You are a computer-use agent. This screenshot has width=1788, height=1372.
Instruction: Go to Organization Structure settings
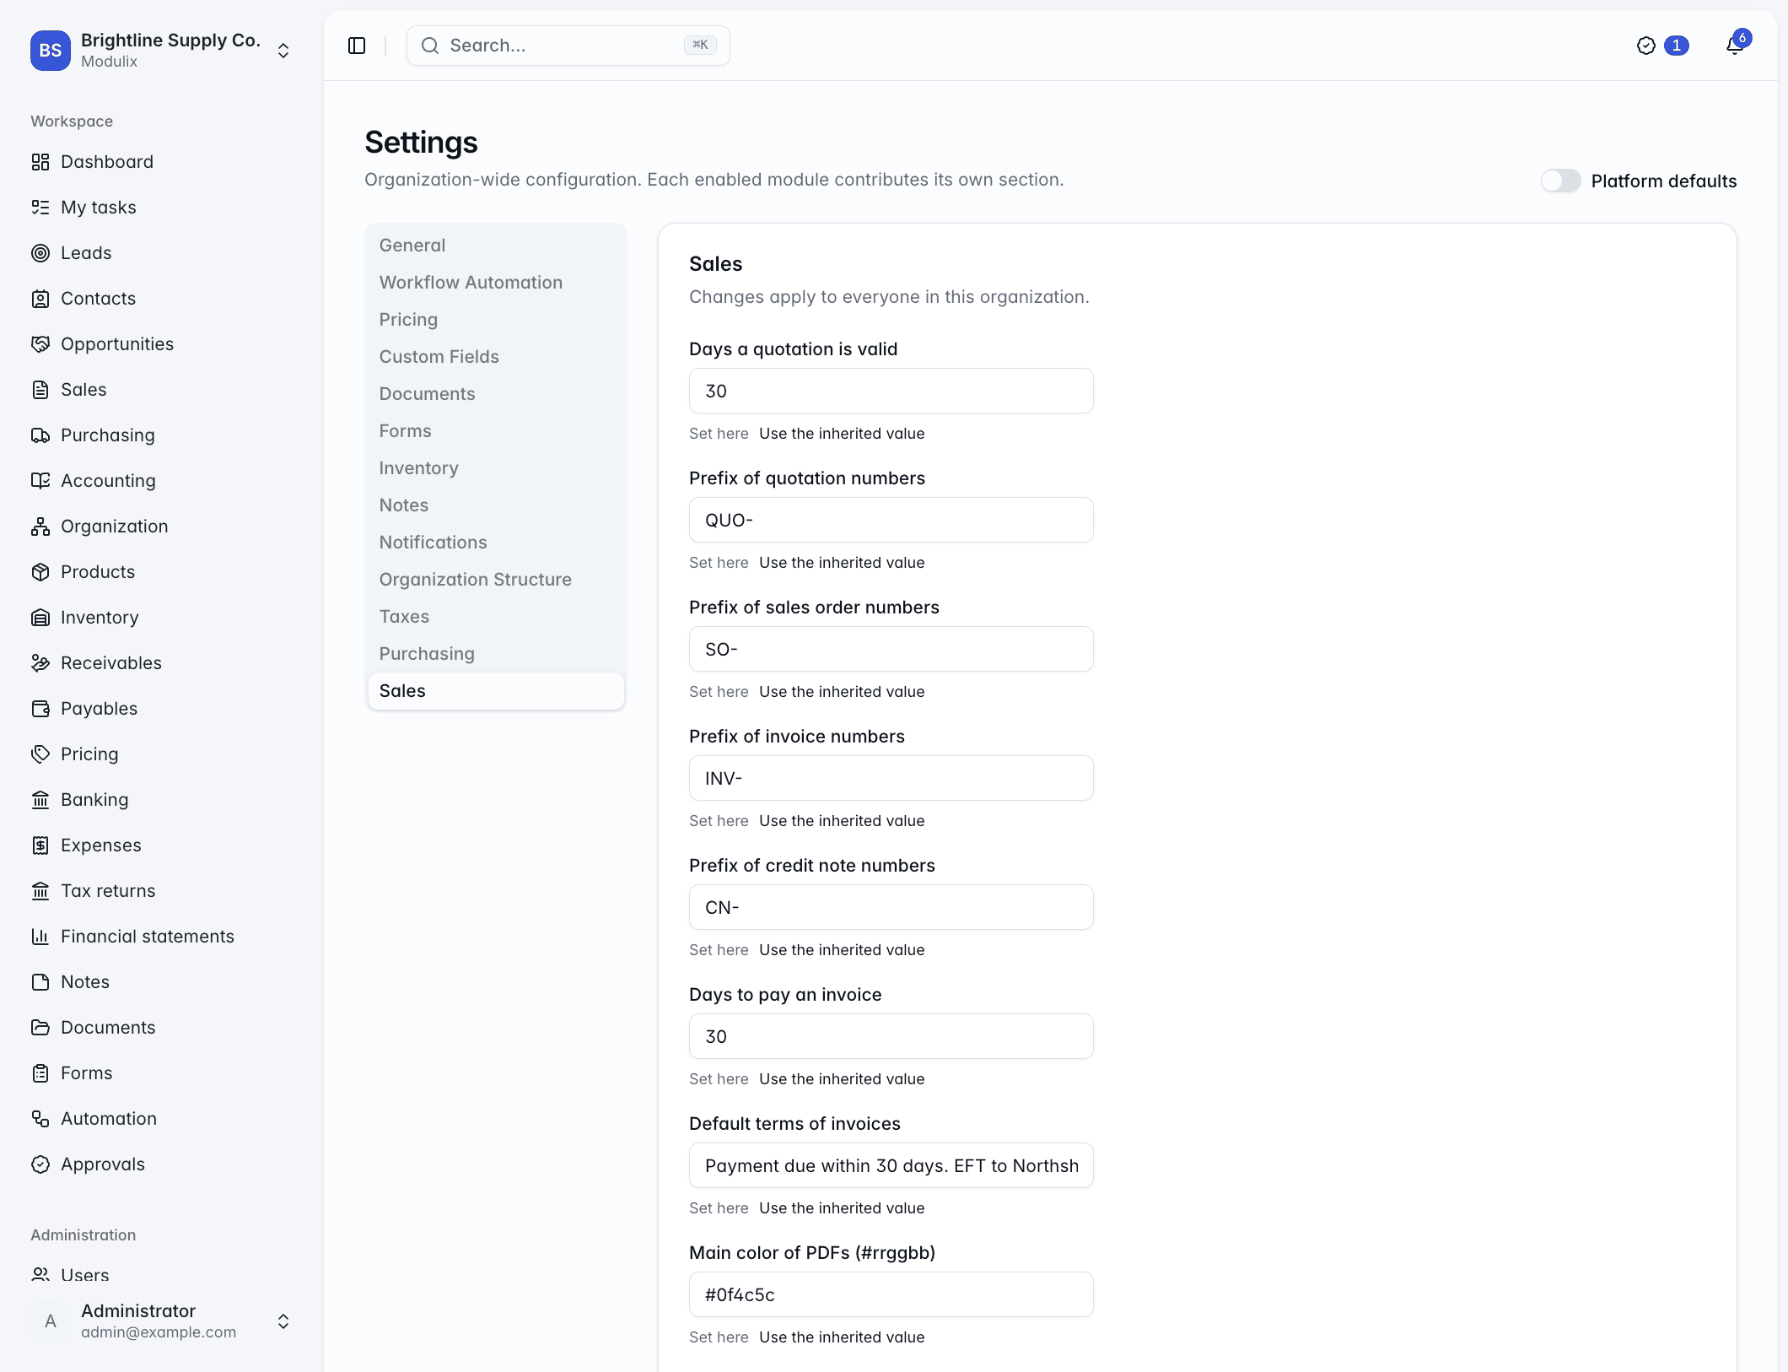[496, 579]
